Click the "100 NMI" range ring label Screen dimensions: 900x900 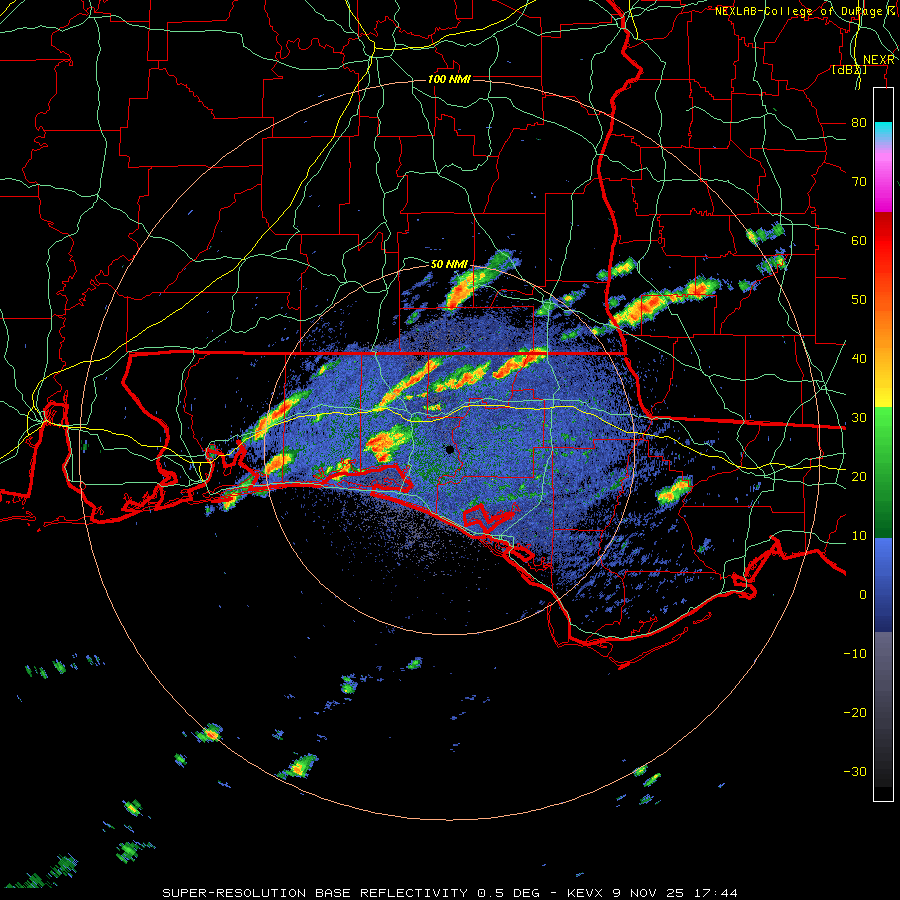449,79
